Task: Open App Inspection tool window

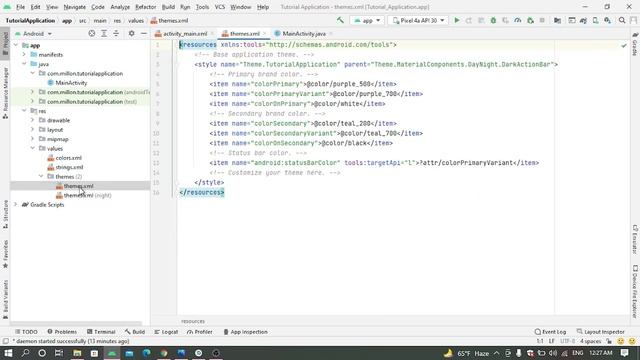Action: click(x=245, y=332)
